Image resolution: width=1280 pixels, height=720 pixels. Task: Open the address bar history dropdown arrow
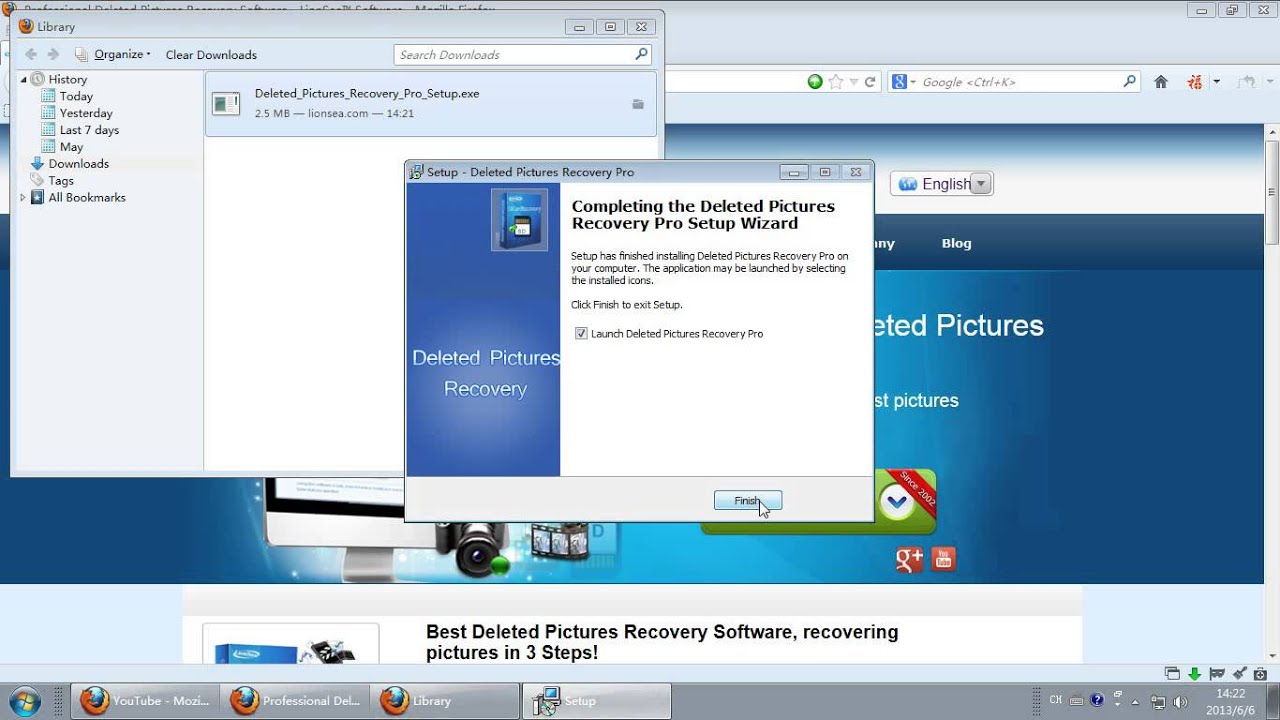[x=854, y=82]
